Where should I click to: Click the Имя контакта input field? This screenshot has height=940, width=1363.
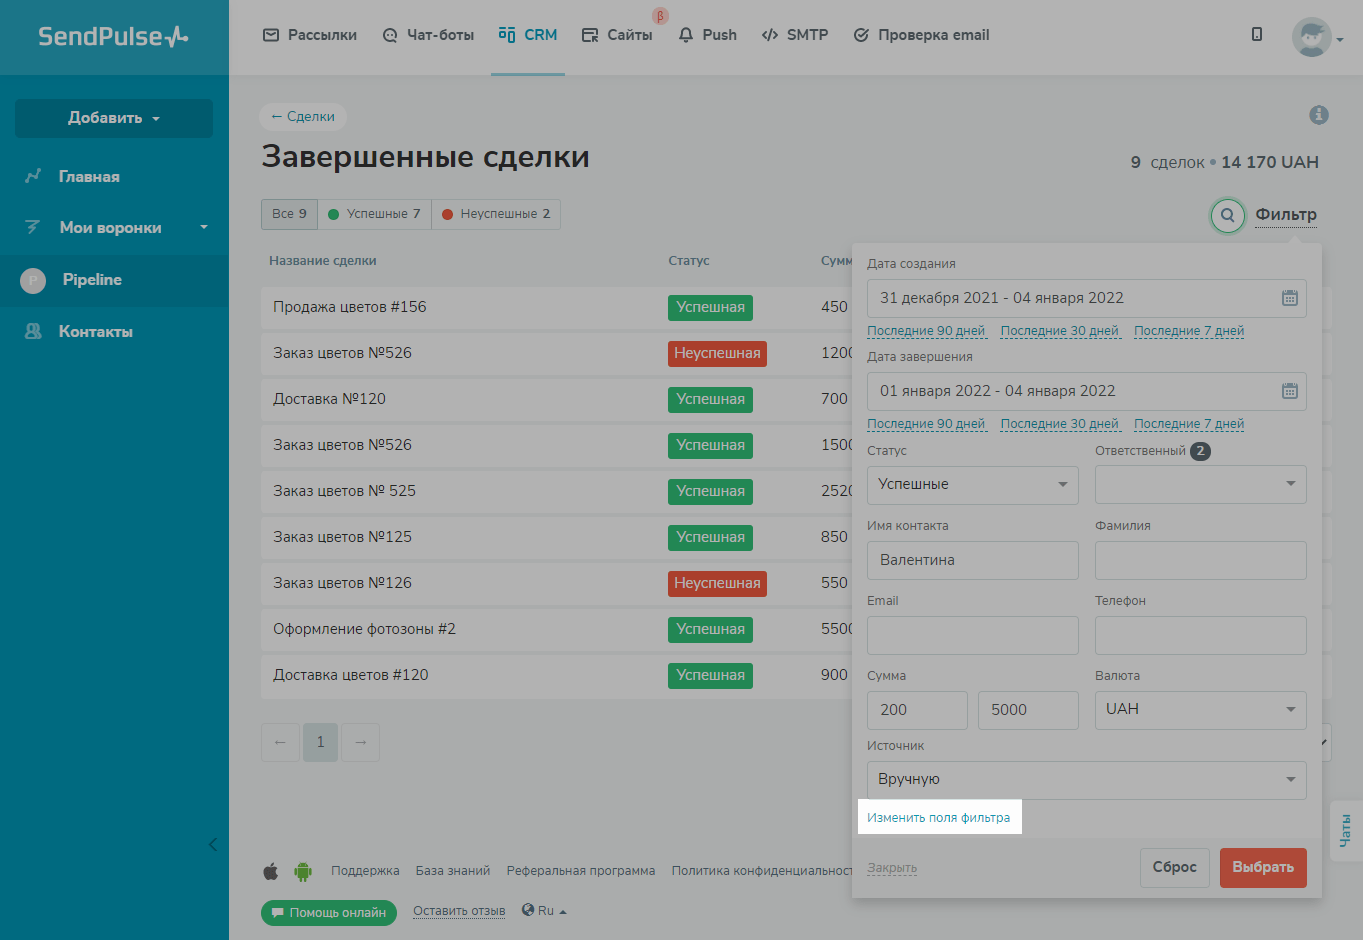point(972,560)
